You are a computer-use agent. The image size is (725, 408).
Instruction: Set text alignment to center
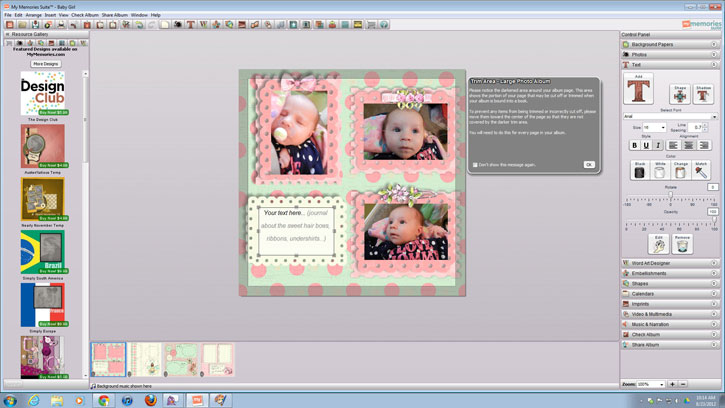(x=688, y=145)
